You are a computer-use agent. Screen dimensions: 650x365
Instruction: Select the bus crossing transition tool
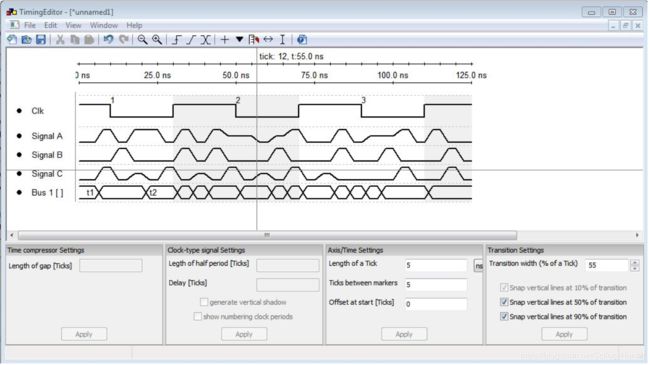point(206,39)
